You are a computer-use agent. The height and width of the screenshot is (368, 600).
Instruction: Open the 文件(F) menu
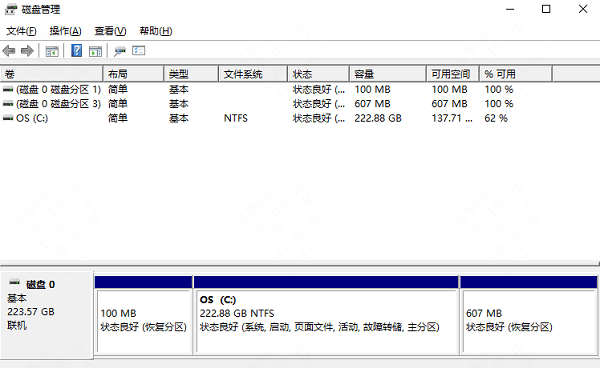click(21, 31)
